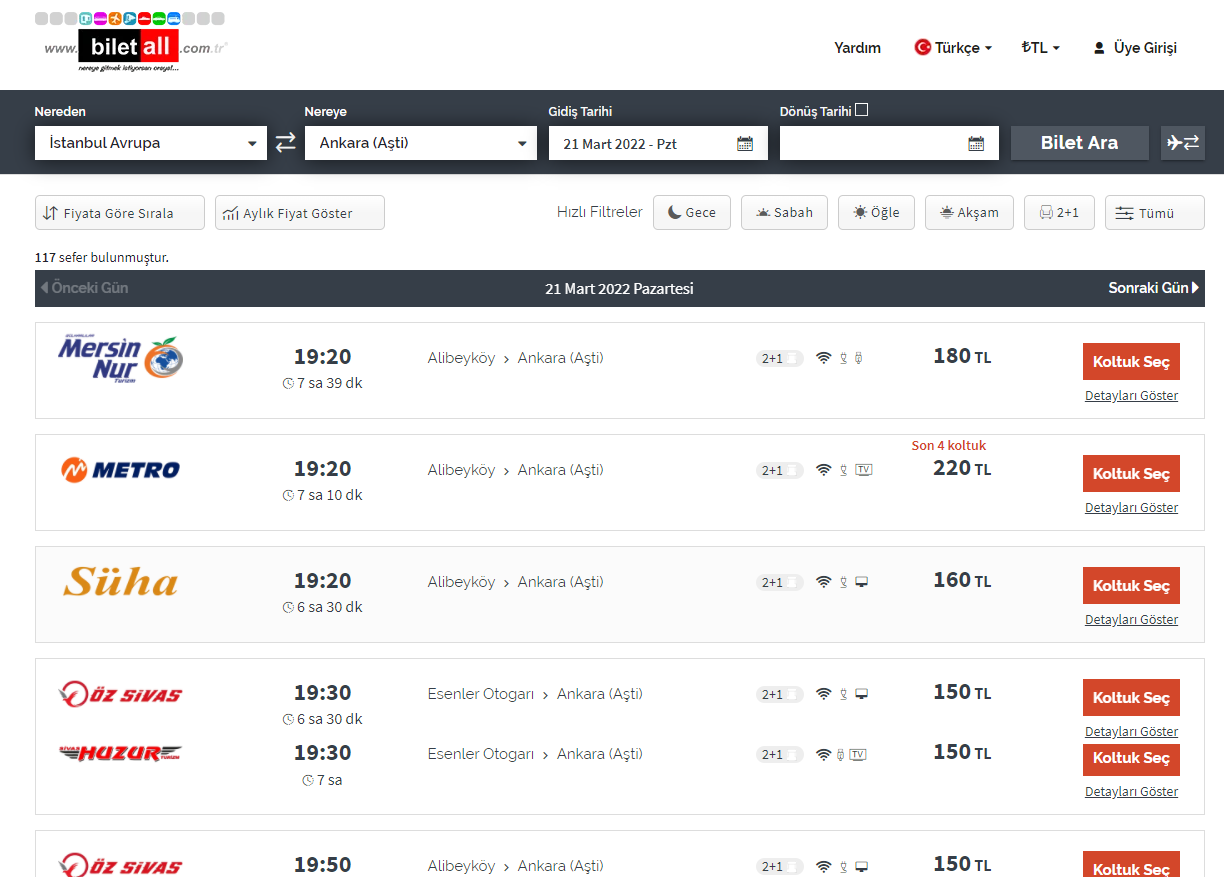Expand Detayları Göster for the Mersin Nur trip
The image size is (1224, 877).
click(1131, 396)
